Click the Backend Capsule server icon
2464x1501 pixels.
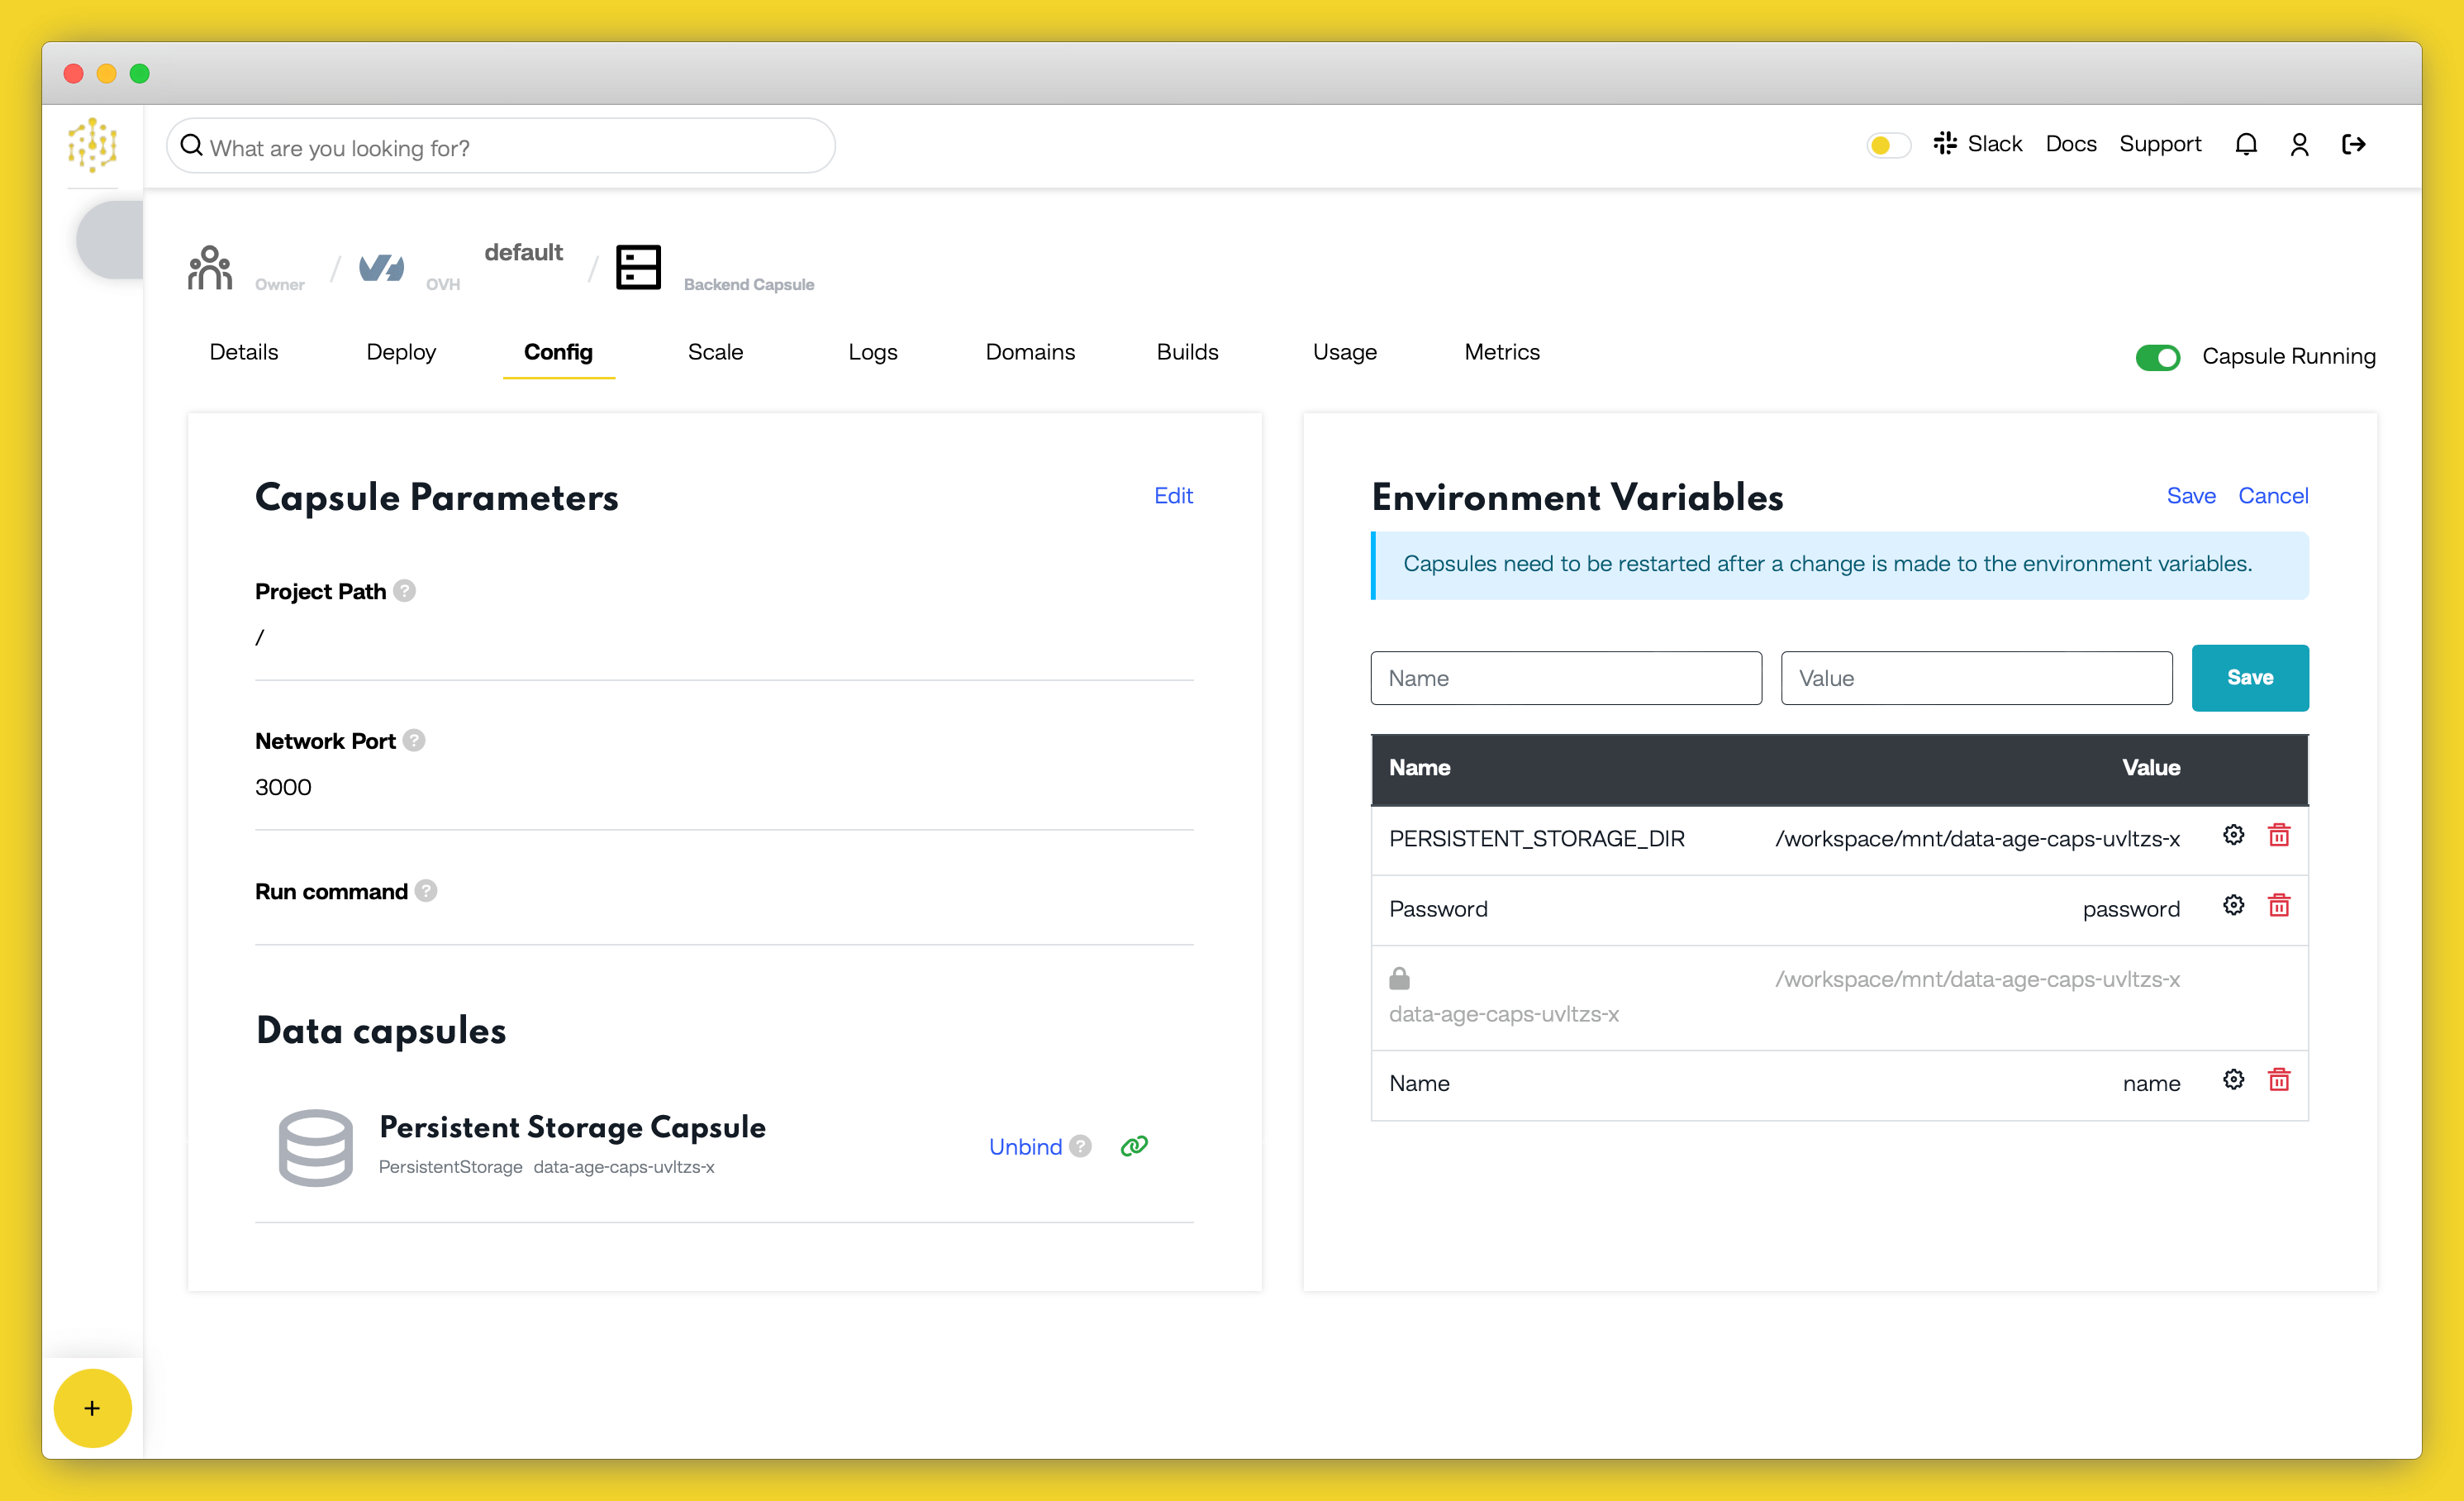[x=638, y=268]
